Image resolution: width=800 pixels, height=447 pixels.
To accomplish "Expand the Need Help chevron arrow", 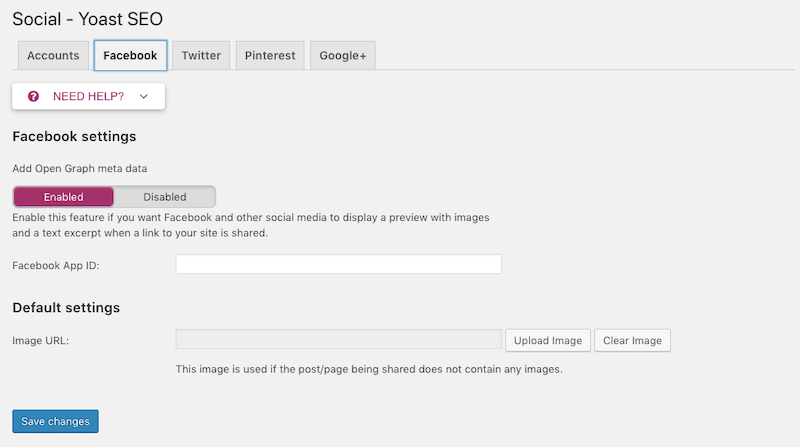I will click(144, 96).
